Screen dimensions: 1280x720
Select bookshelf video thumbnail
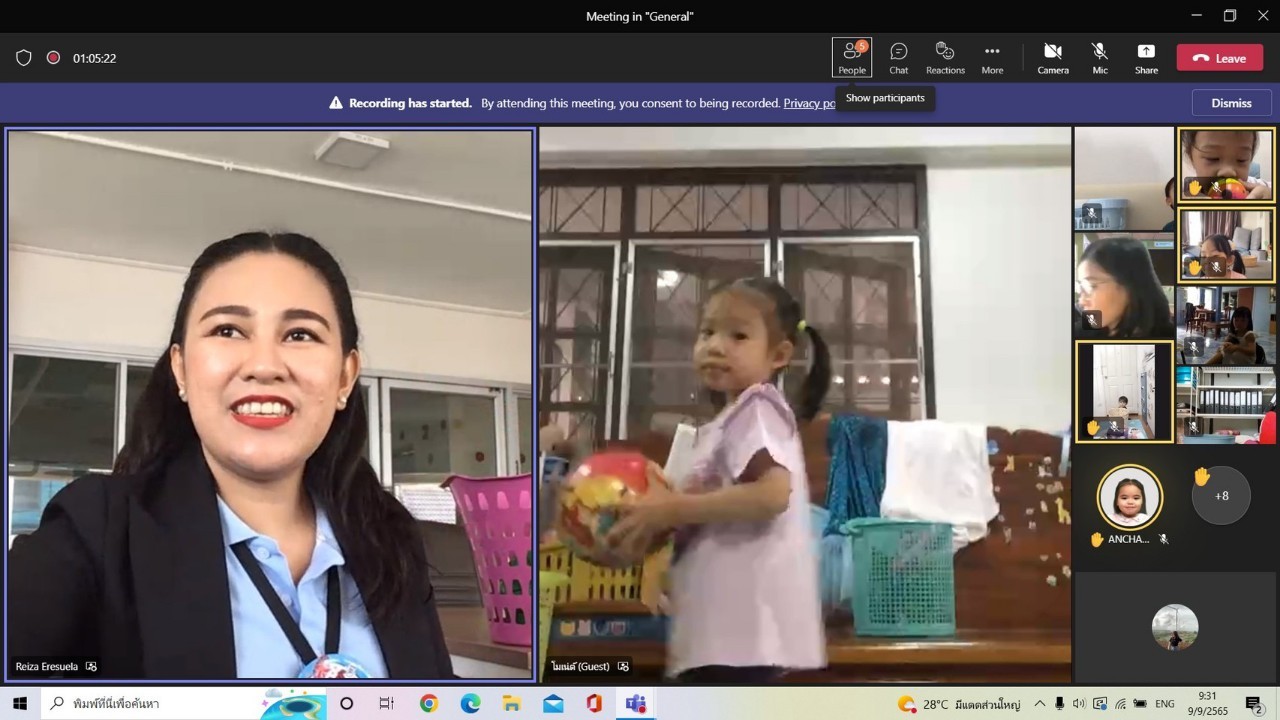[x=1226, y=404]
